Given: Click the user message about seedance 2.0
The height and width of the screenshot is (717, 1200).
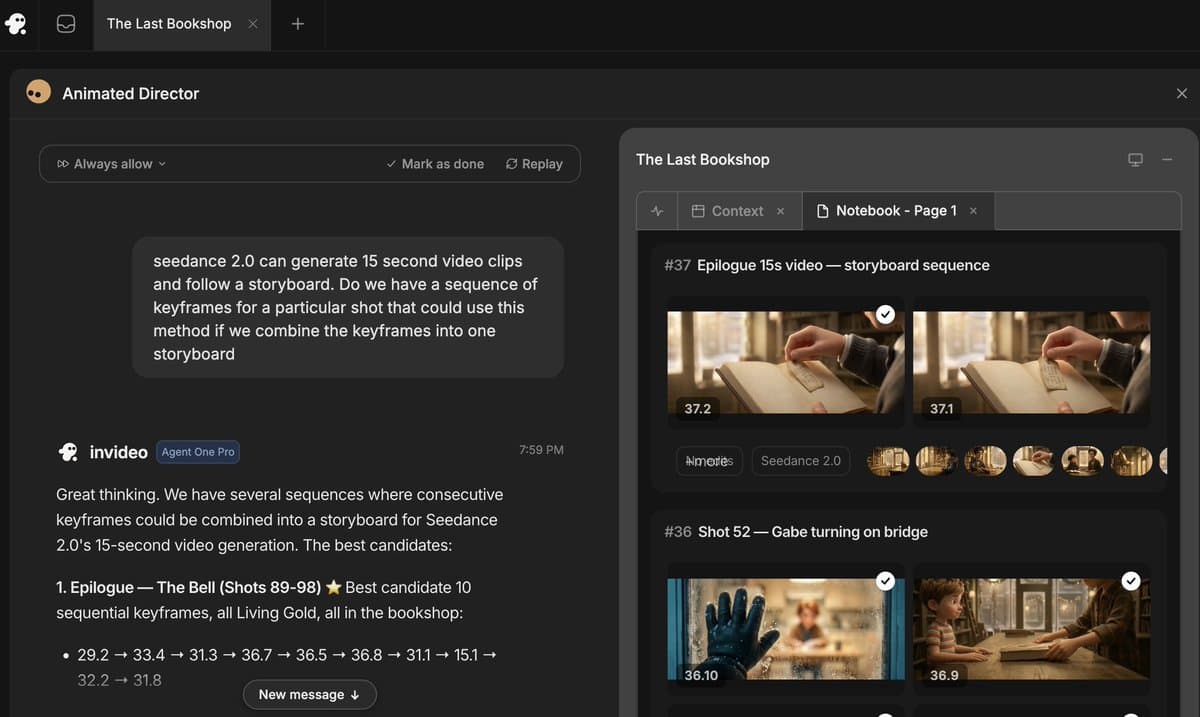Looking at the screenshot, I should coord(347,307).
